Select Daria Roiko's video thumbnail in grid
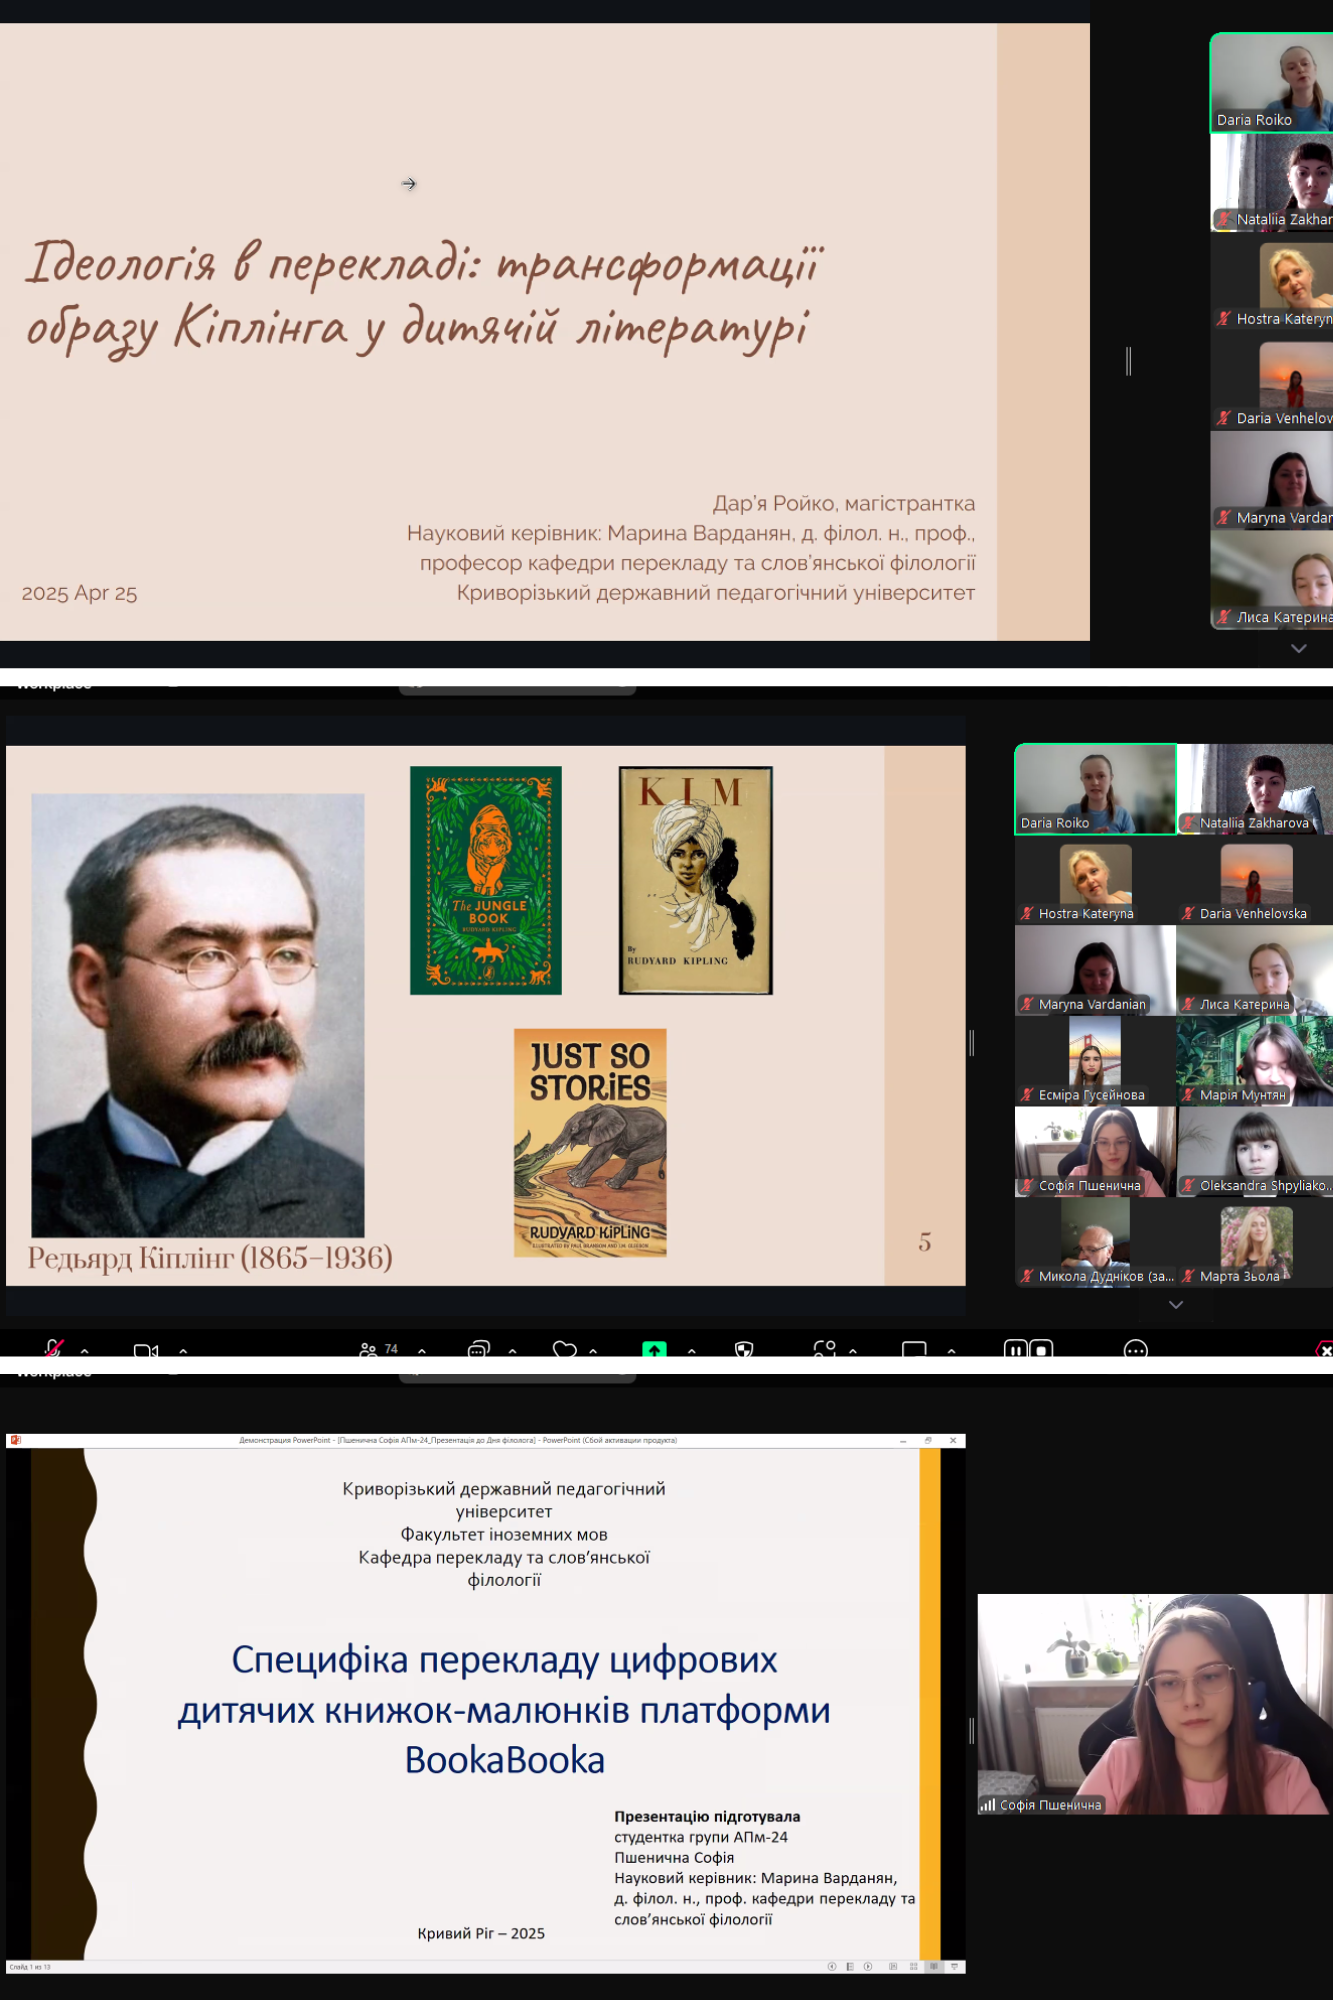 tap(1095, 787)
